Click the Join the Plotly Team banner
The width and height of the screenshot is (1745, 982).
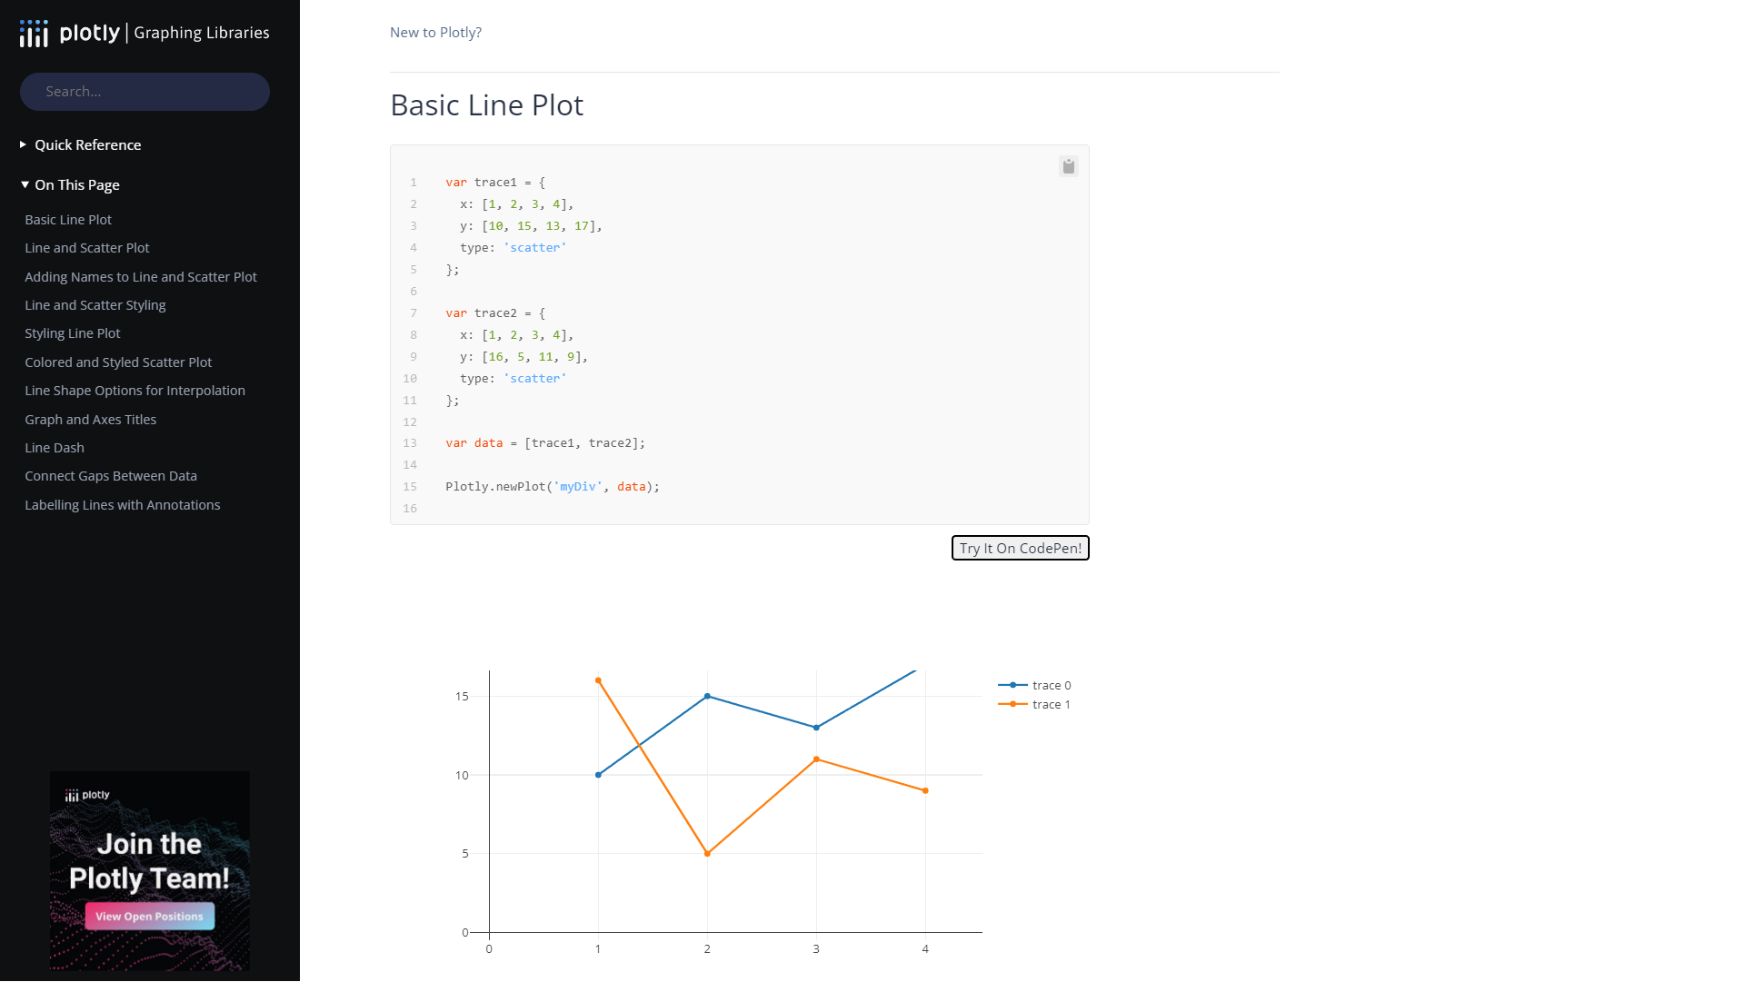149,860
